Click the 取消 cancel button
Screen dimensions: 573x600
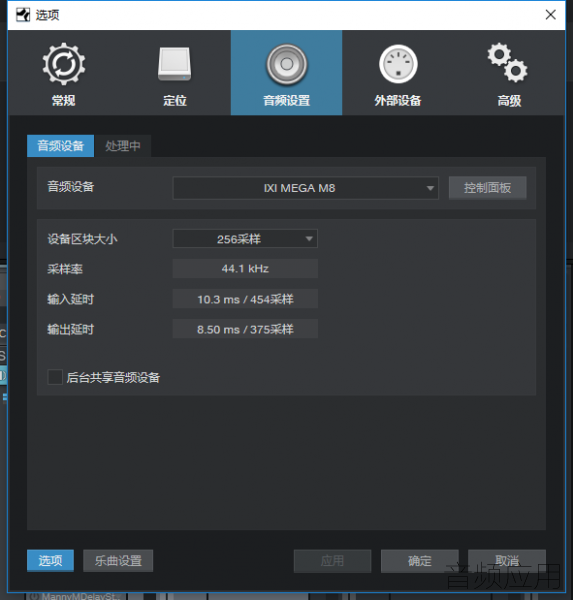[x=507, y=561]
